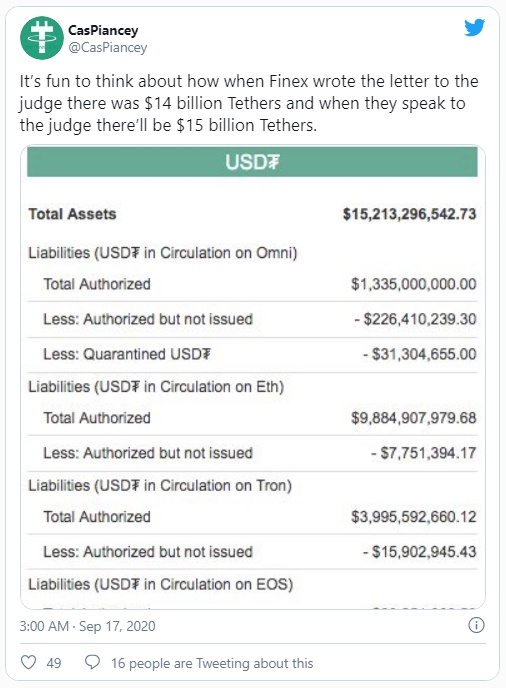Select the Omni Total Authorized row
This screenshot has height=688, width=506.
pyautogui.click(x=252, y=284)
